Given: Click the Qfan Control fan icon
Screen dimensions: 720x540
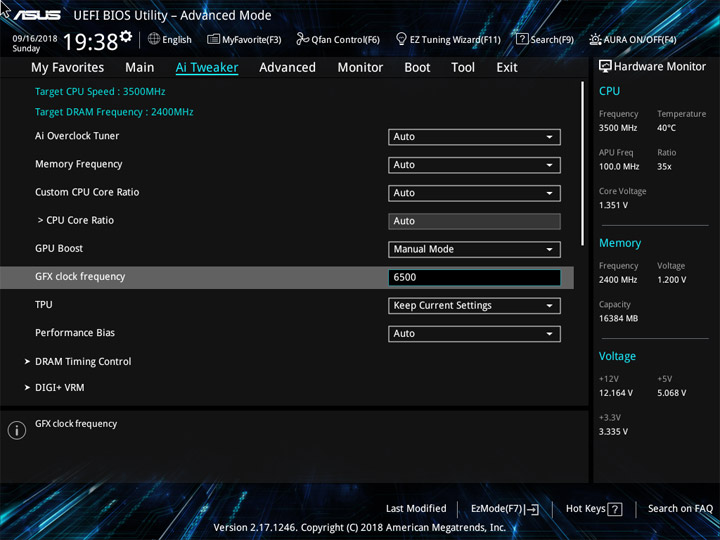Looking at the screenshot, I should point(302,39).
